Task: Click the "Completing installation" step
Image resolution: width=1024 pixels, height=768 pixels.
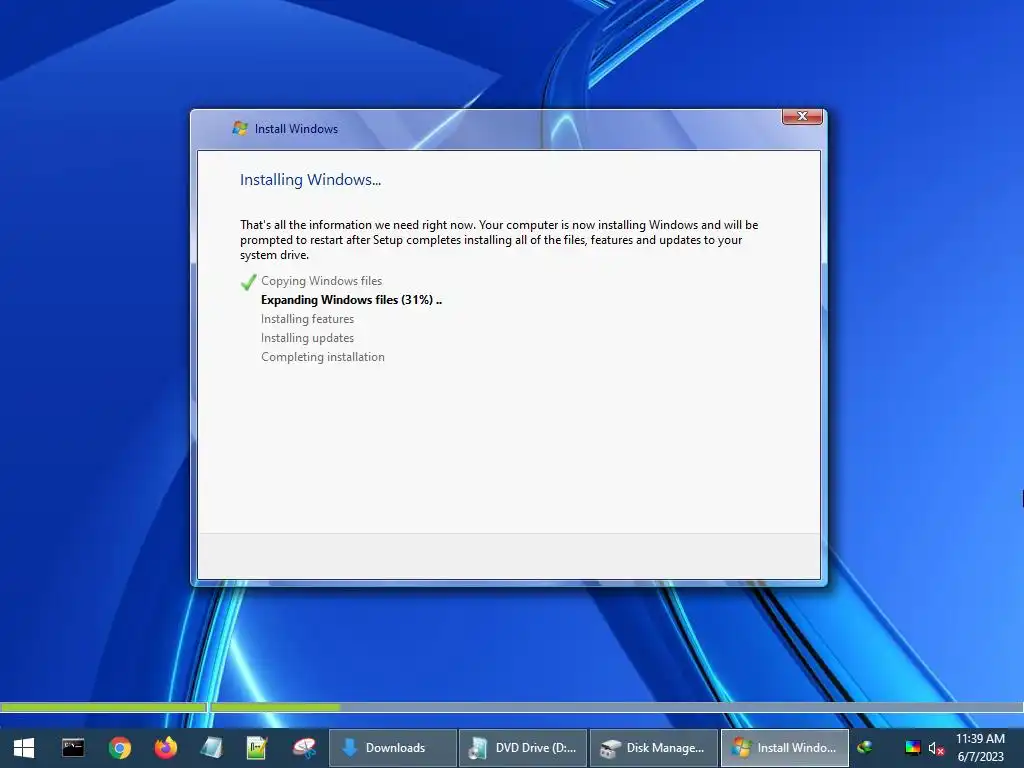Action: [323, 357]
